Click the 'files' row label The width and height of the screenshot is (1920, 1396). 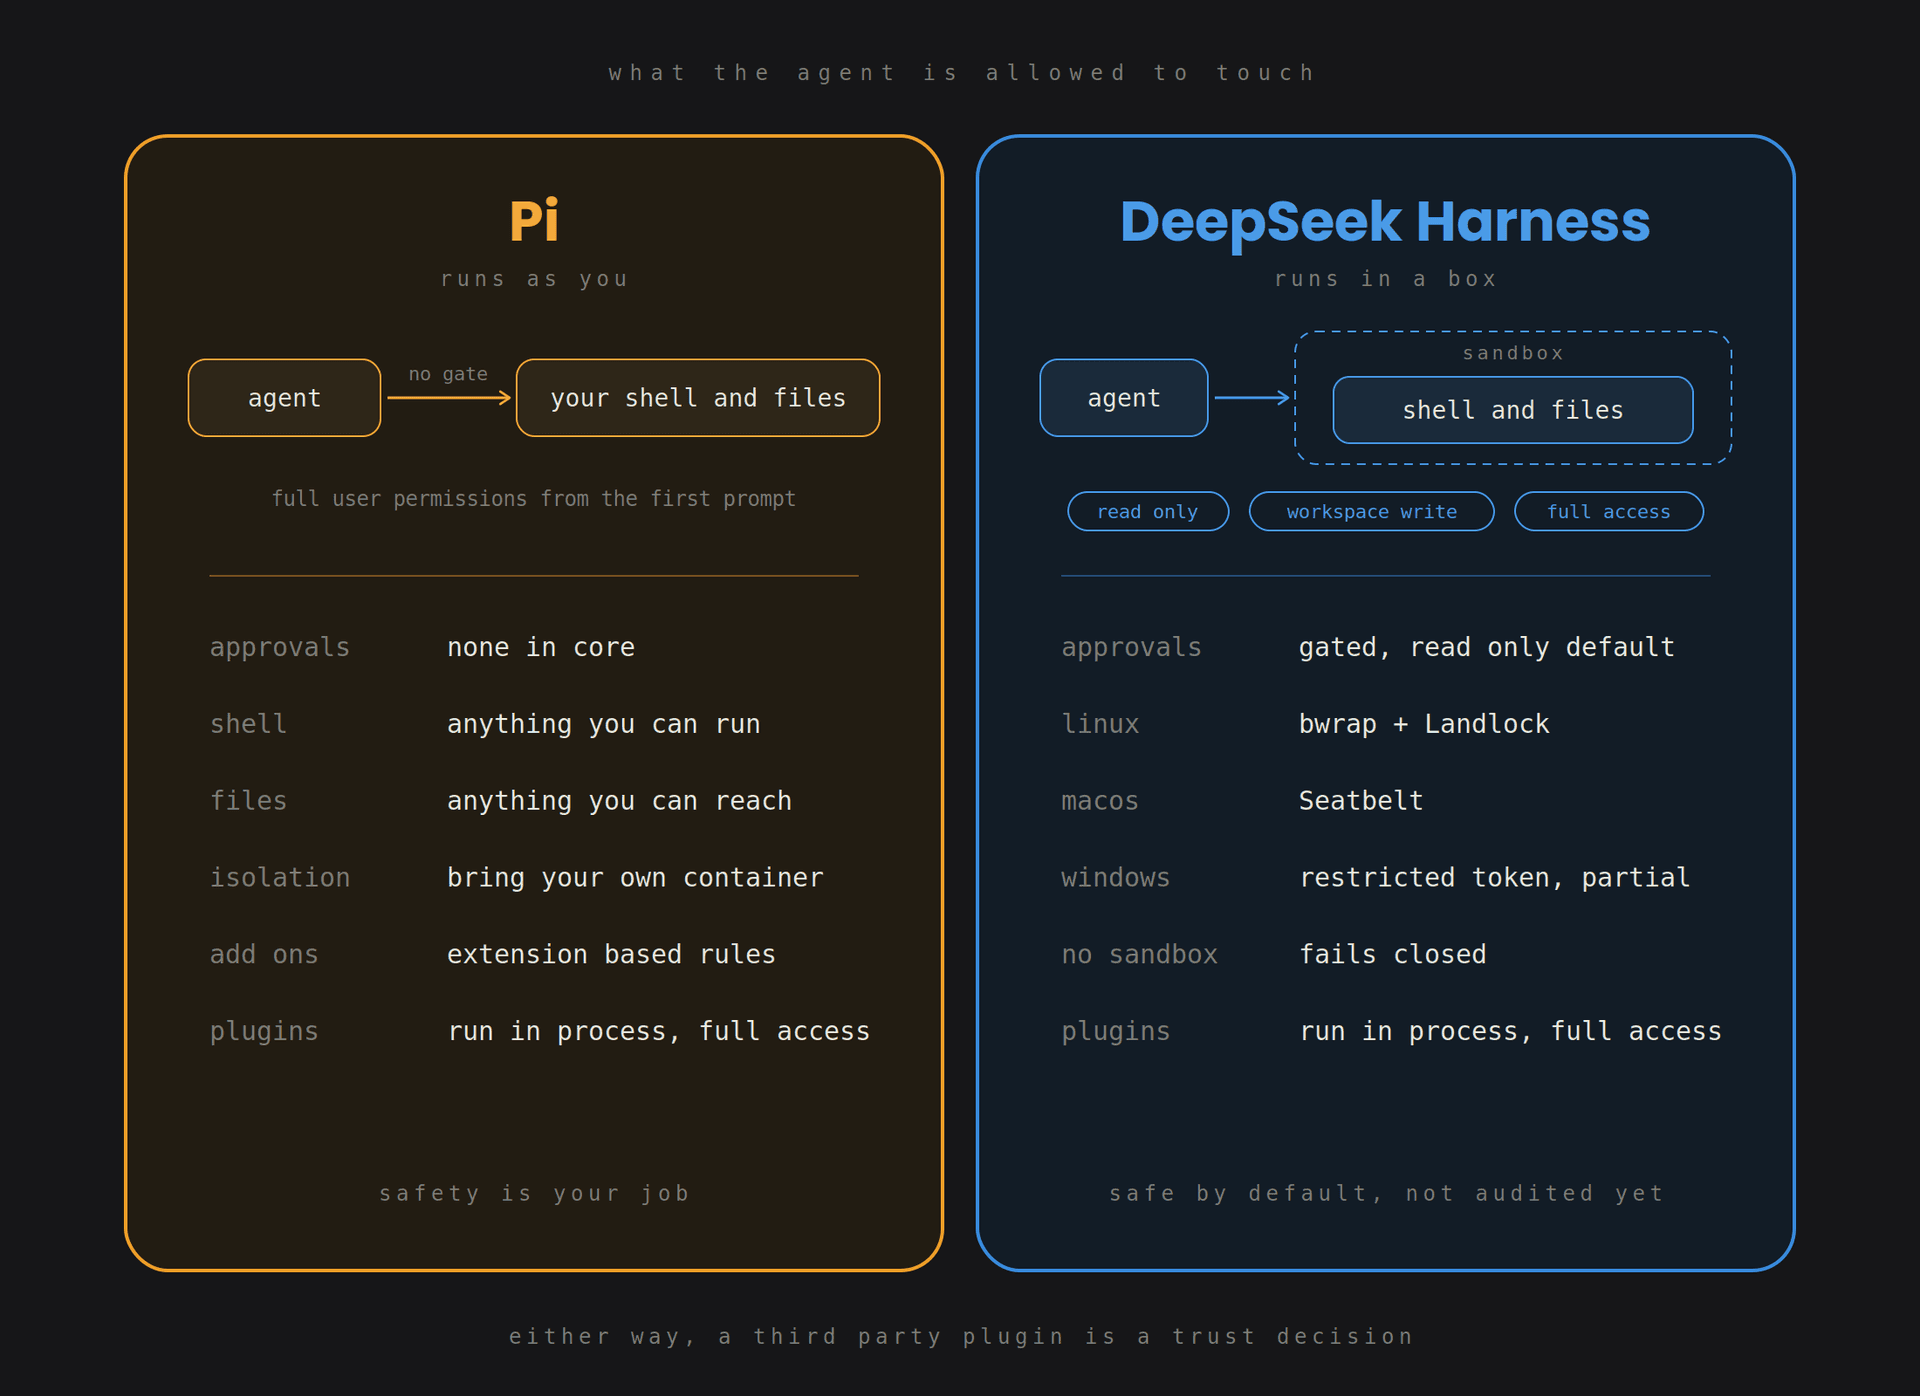(x=248, y=801)
